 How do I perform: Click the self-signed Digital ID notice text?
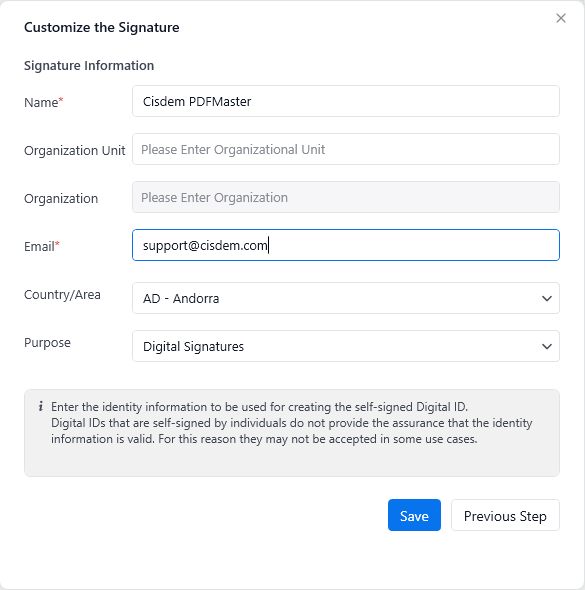(x=292, y=423)
